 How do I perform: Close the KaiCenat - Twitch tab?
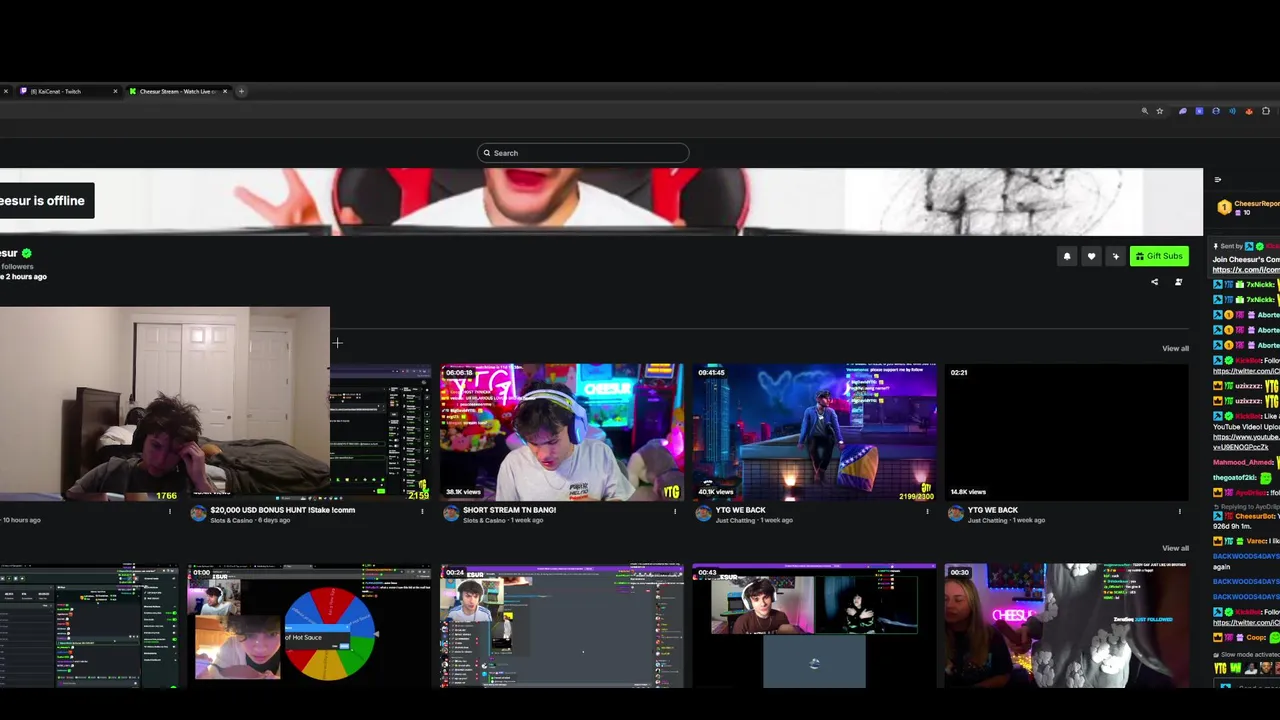[115, 91]
